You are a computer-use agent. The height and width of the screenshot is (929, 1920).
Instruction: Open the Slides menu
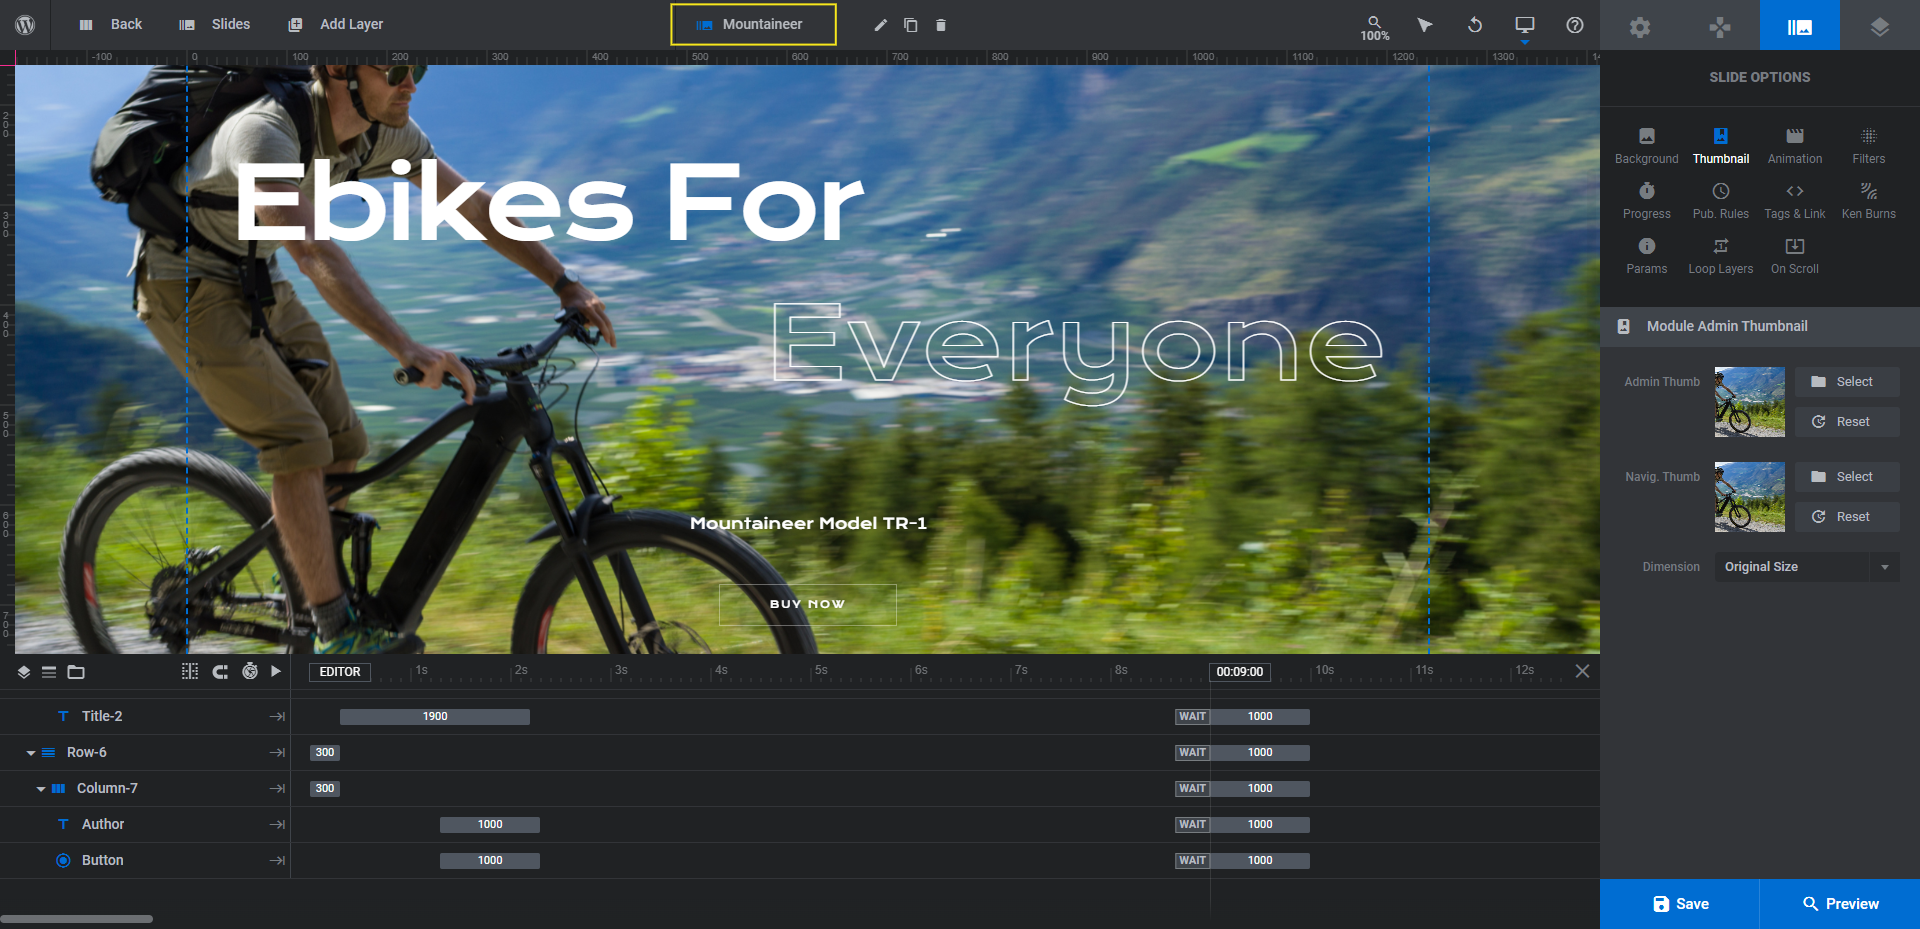(214, 25)
